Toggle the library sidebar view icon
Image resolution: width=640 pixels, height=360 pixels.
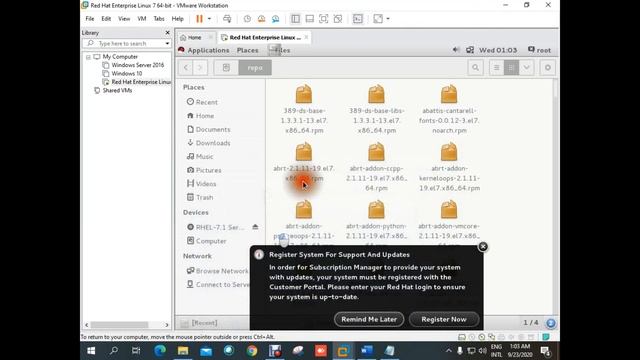295,19
